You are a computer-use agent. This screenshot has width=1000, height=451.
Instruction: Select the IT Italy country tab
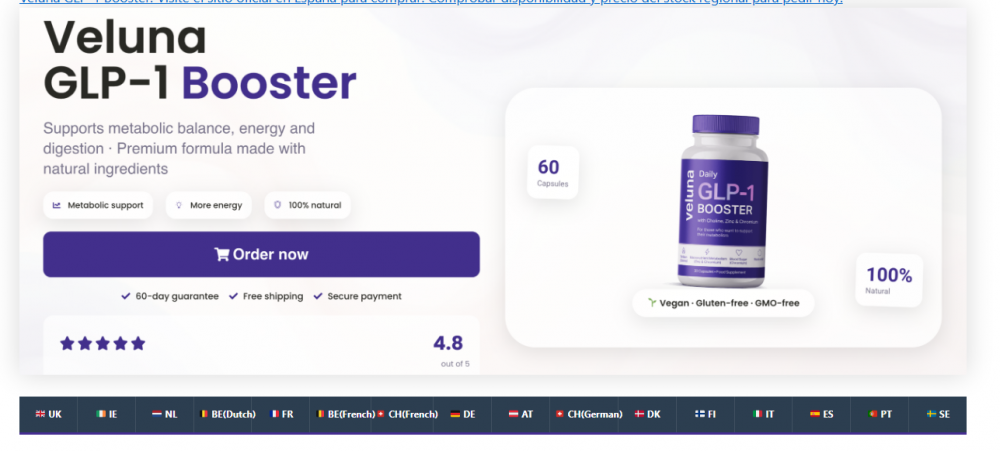pos(763,415)
